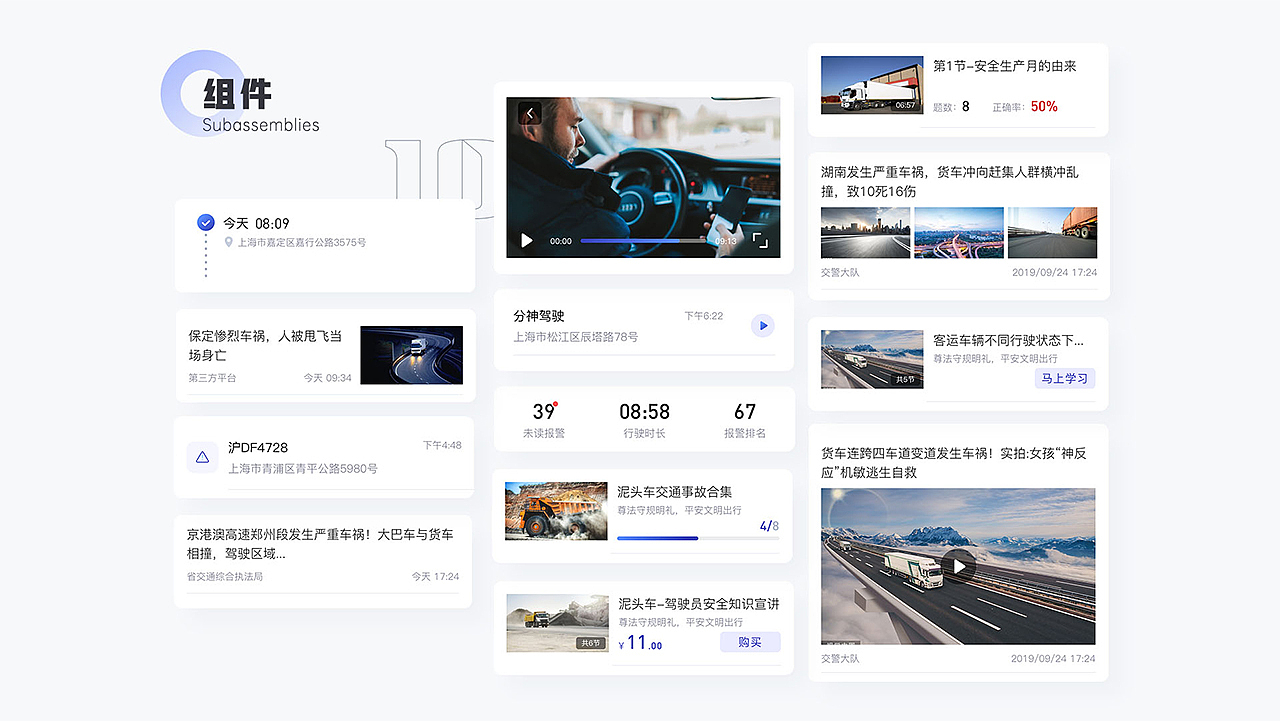The width and height of the screenshot is (1280, 721).
Task: Play the driver video with bottom-left play icon
Action: click(x=527, y=240)
